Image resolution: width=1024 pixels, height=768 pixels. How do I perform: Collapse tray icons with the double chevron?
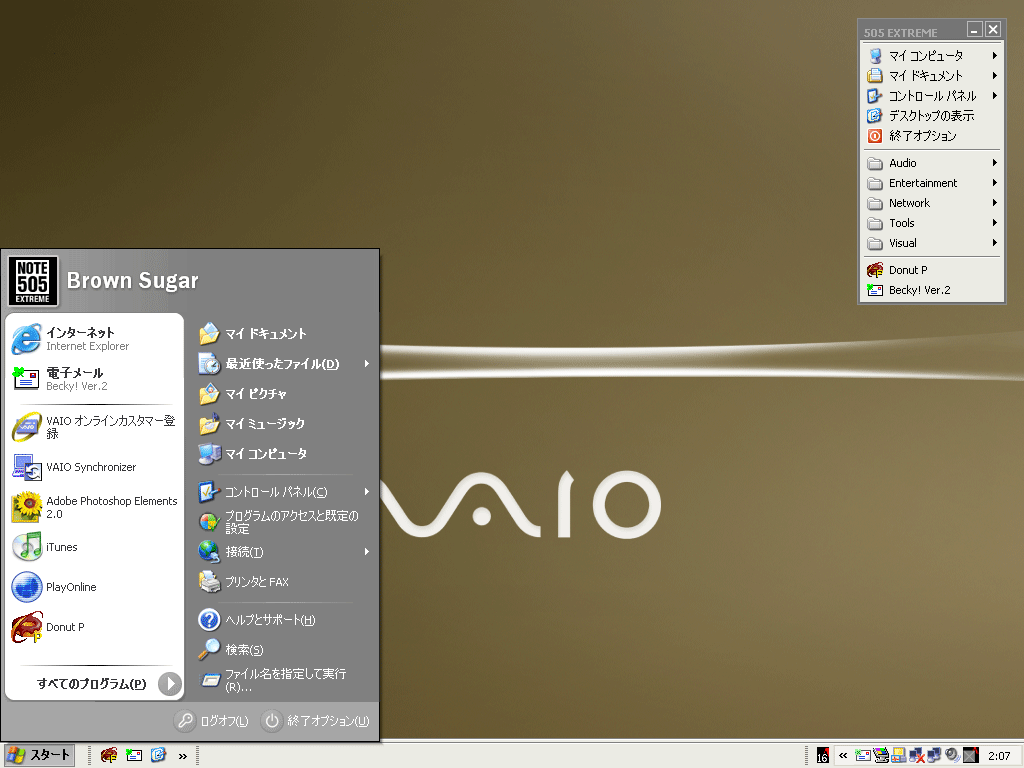tap(843, 756)
